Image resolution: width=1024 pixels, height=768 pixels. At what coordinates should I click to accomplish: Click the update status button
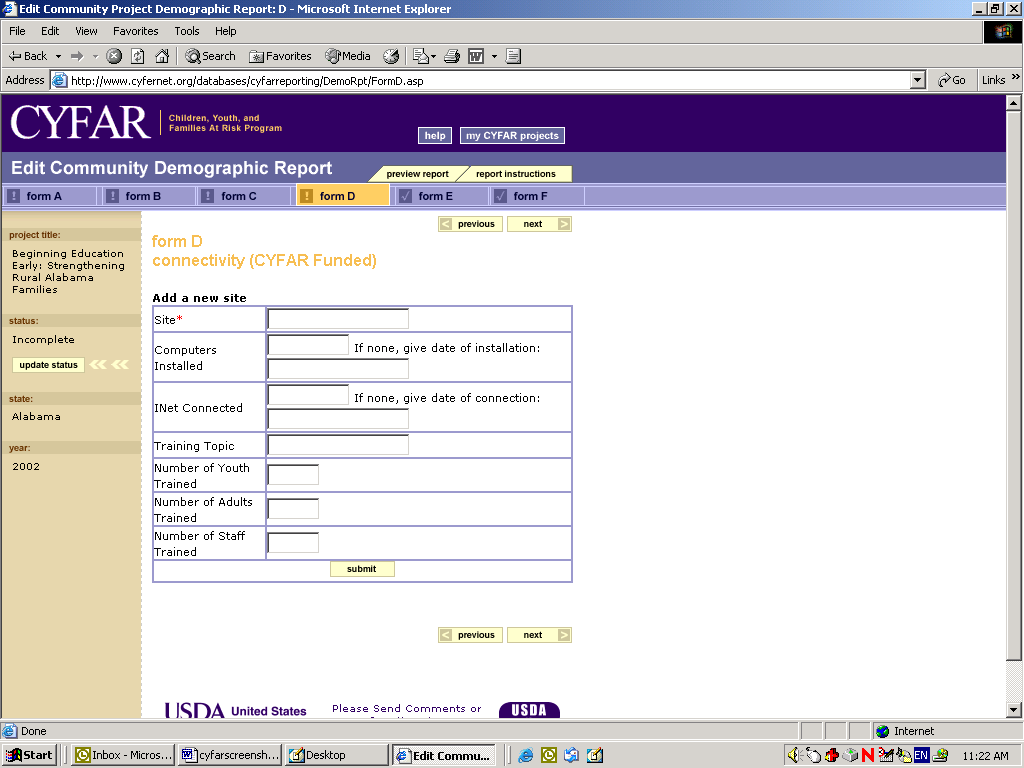coord(48,365)
